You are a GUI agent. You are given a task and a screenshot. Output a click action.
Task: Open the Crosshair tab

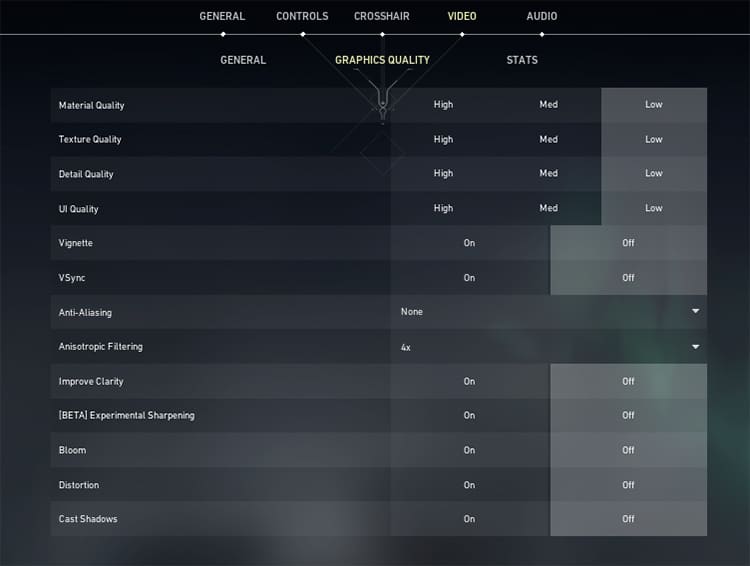coord(382,16)
